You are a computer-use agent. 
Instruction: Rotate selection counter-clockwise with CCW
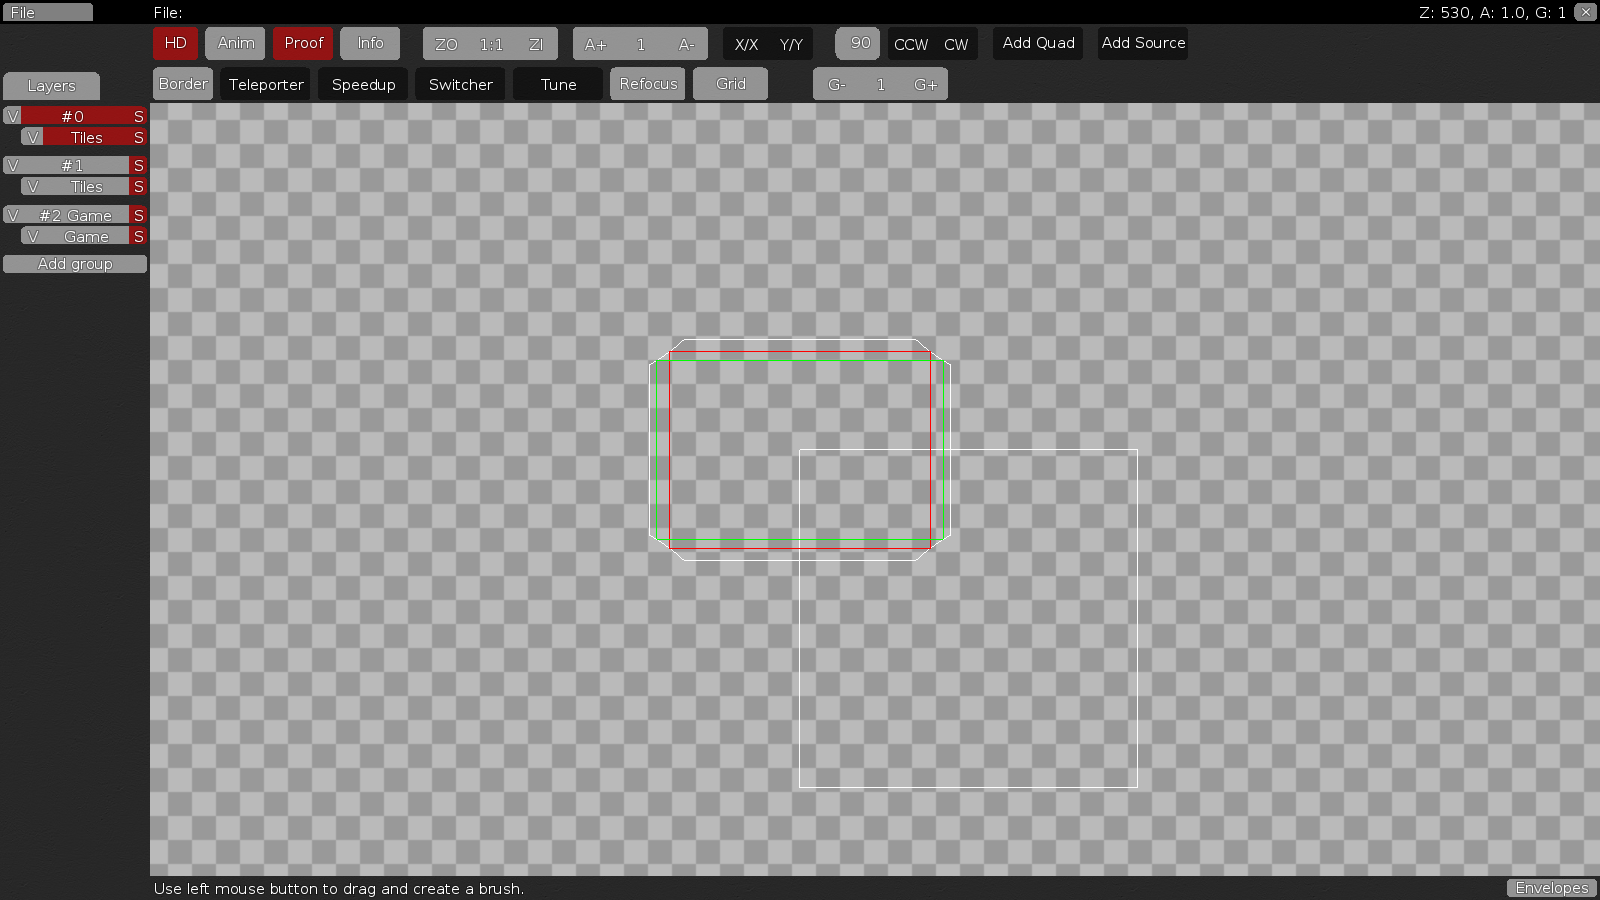910,44
